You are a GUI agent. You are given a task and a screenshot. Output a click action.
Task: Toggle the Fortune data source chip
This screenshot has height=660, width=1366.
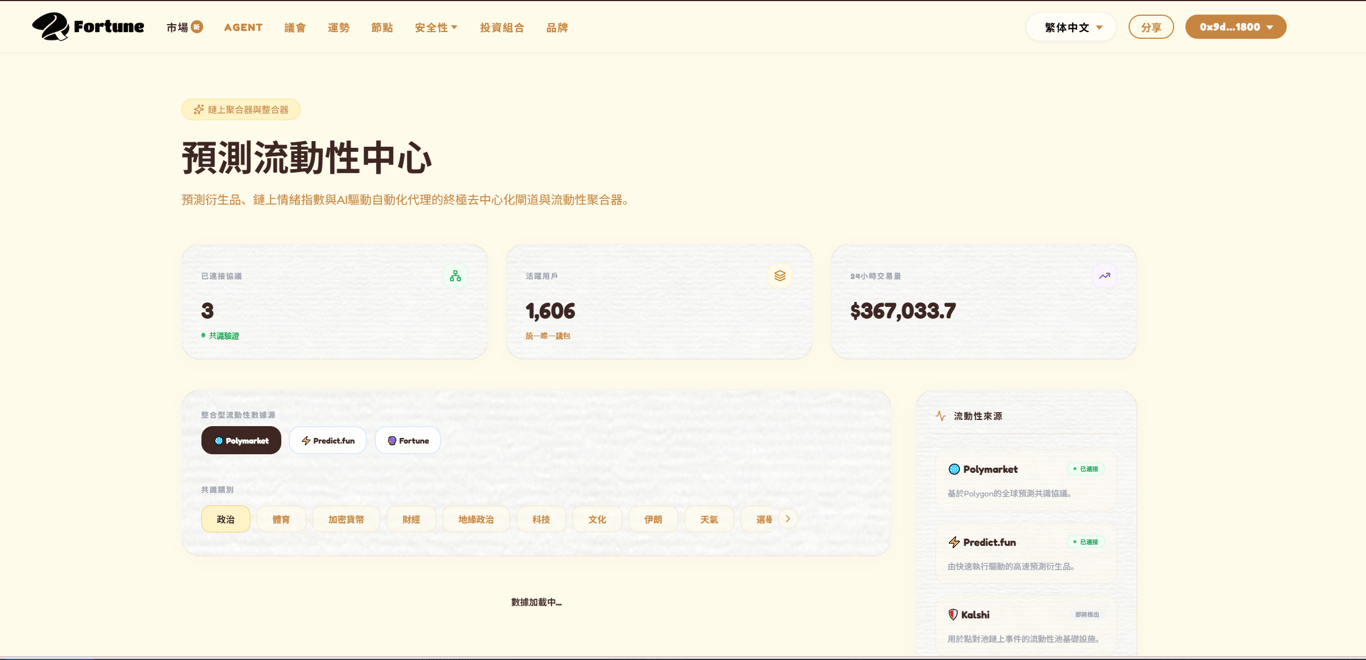pos(408,441)
